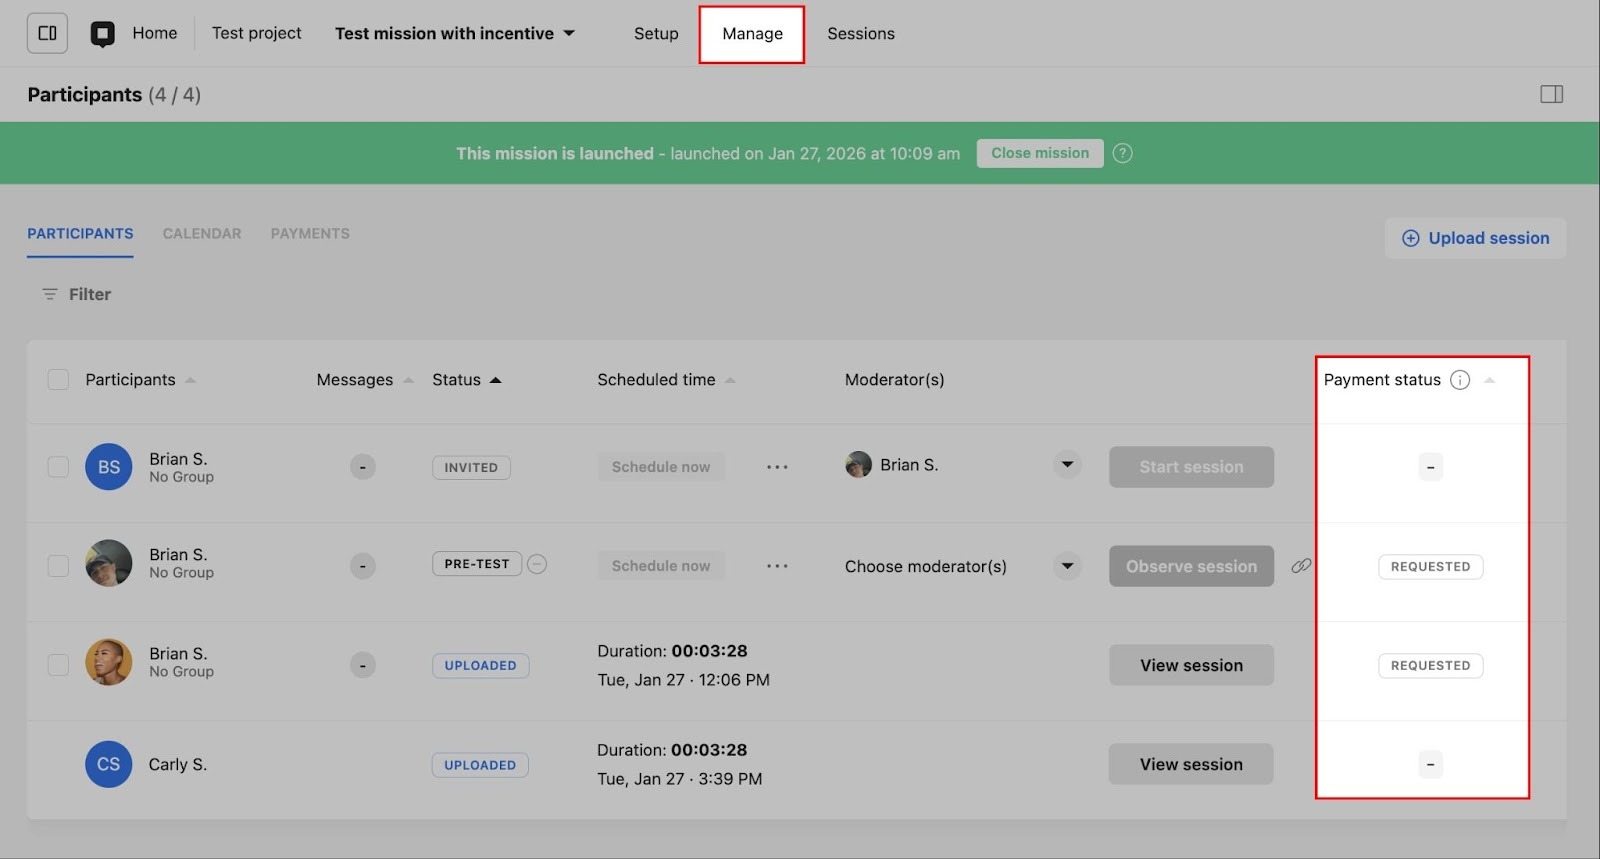The height and width of the screenshot is (859, 1600).
Task: Expand the Choose moderator(s) dropdown arrow
Action: [x=1067, y=566]
